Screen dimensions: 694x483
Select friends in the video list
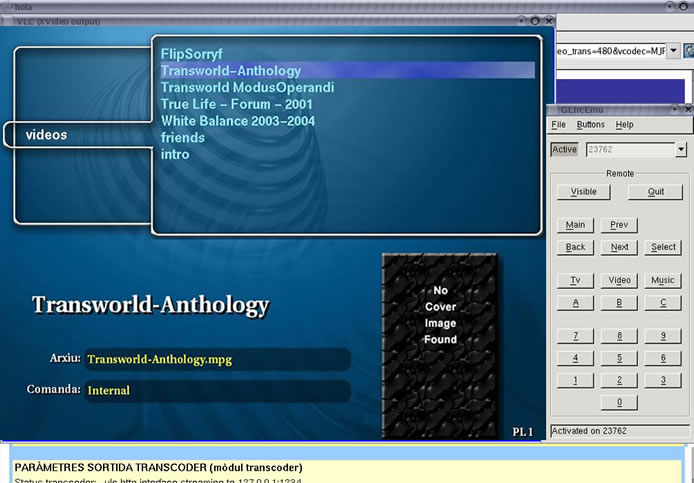pyautogui.click(x=182, y=138)
